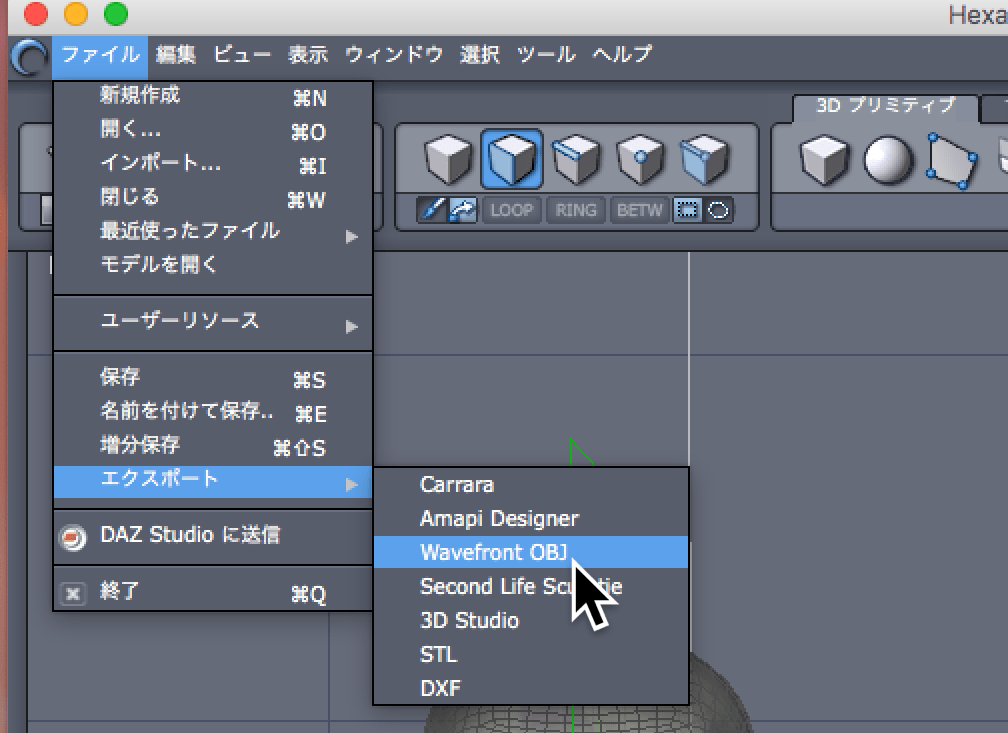Enable rectangle marquee selection
1008x733 pixels.
click(x=688, y=210)
